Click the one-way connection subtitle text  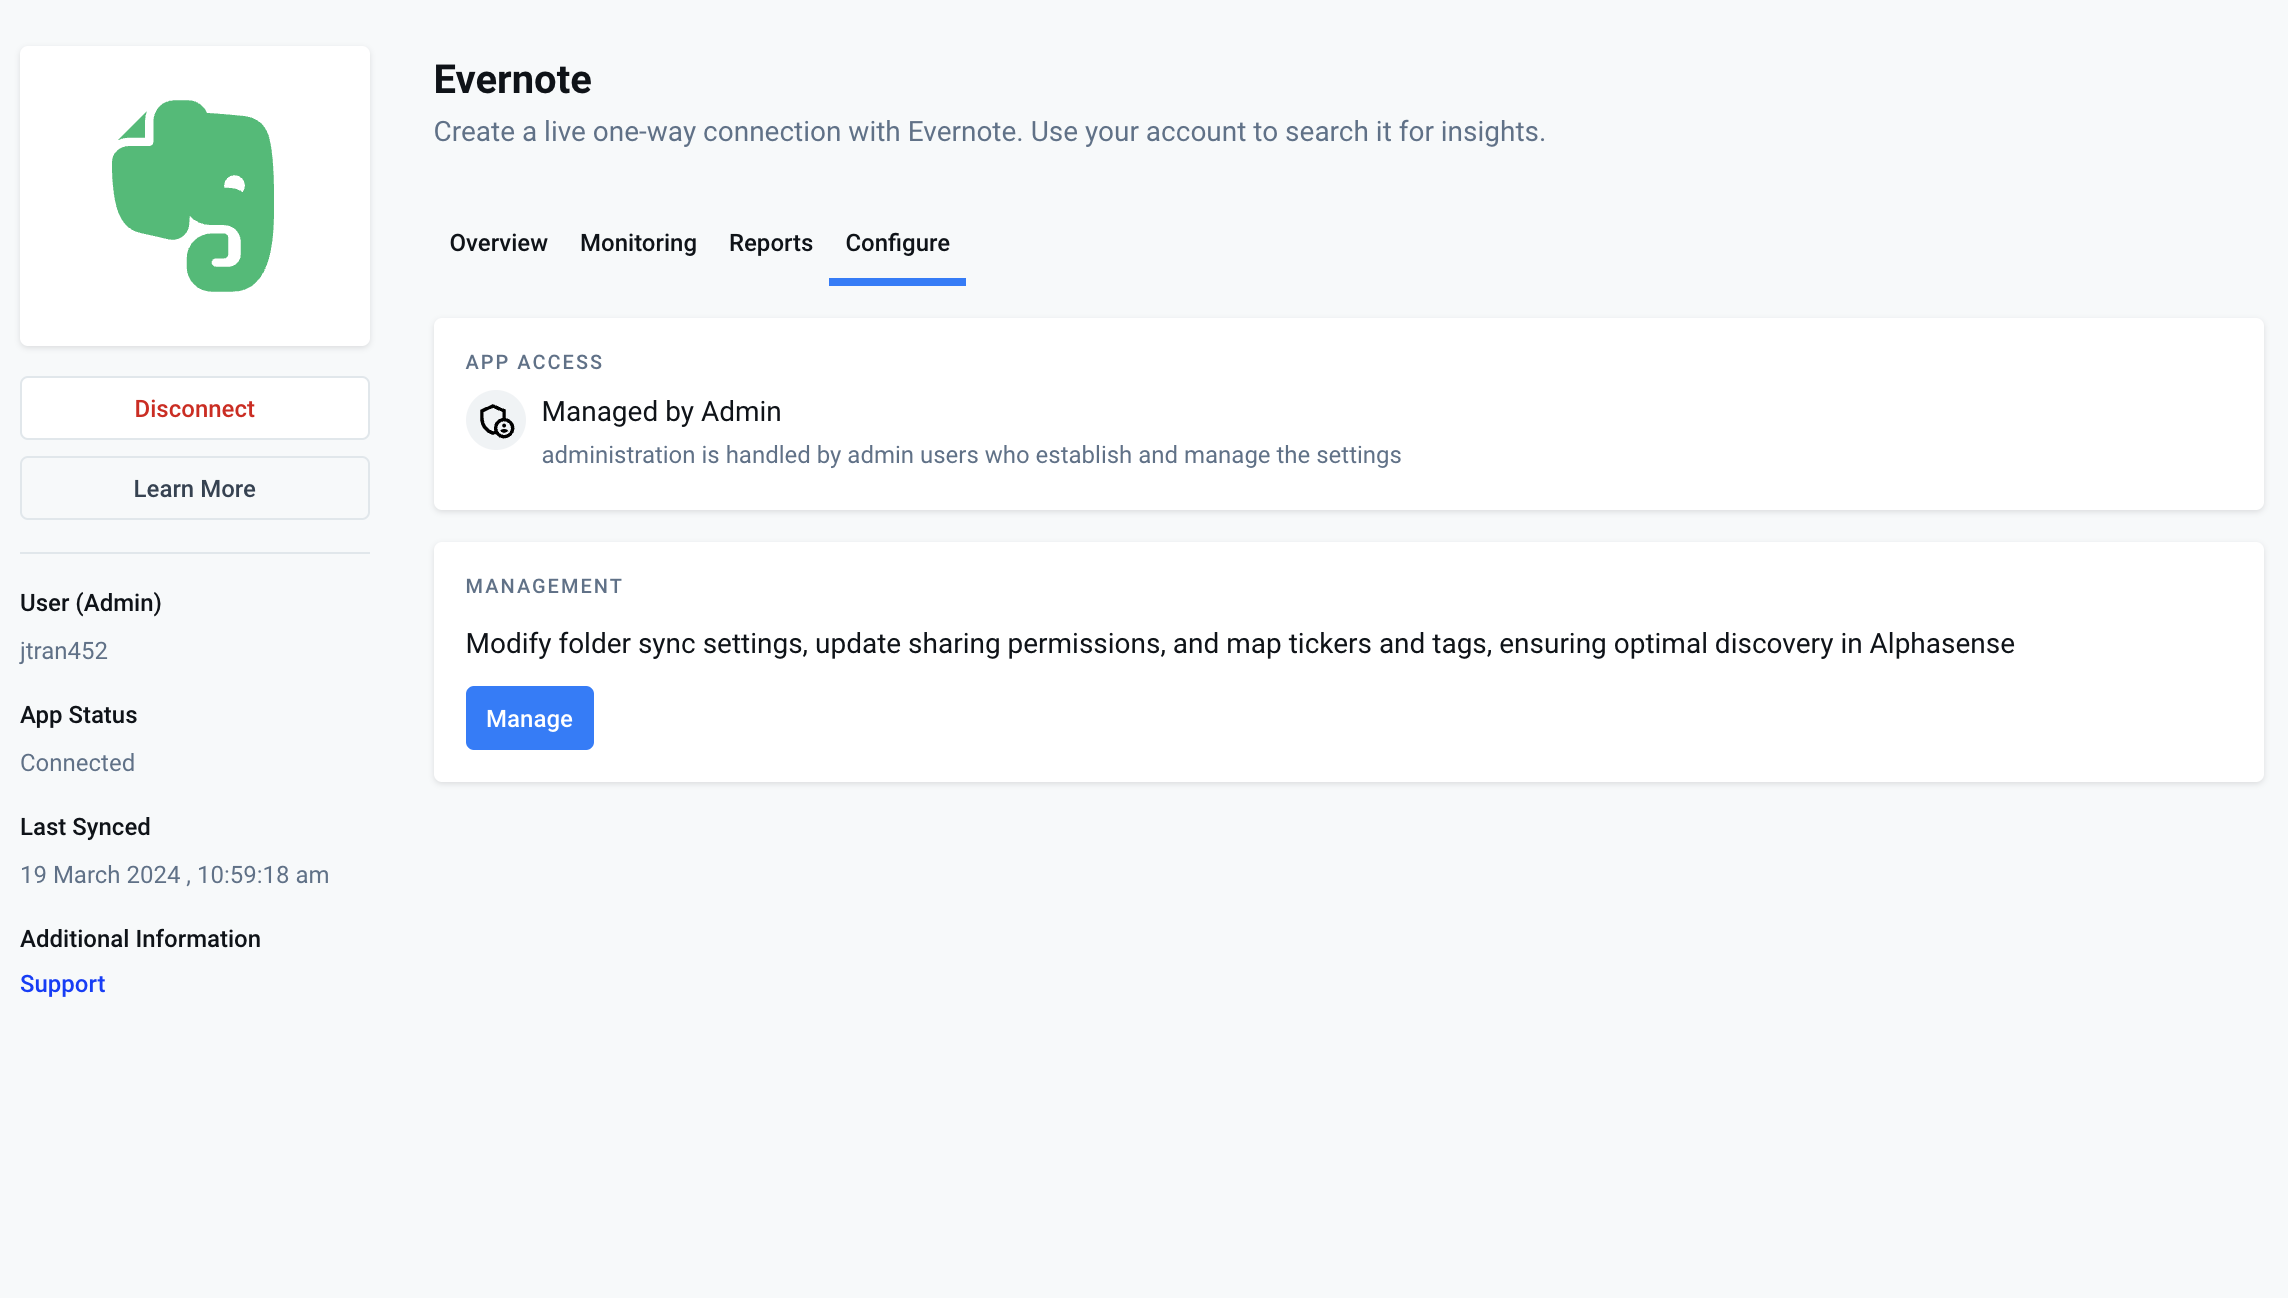[x=988, y=132]
